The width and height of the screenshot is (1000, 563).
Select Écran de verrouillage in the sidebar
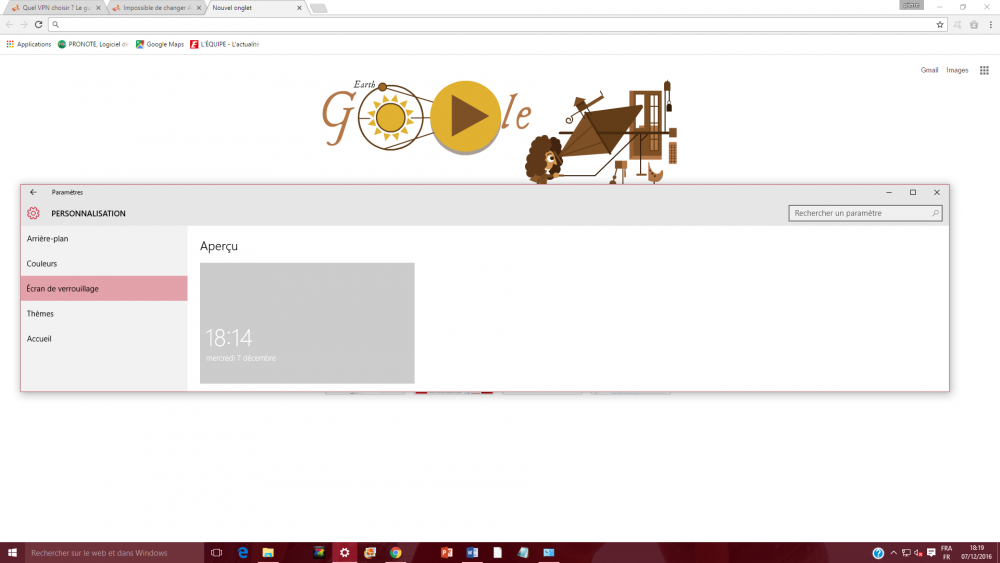(104, 288)
